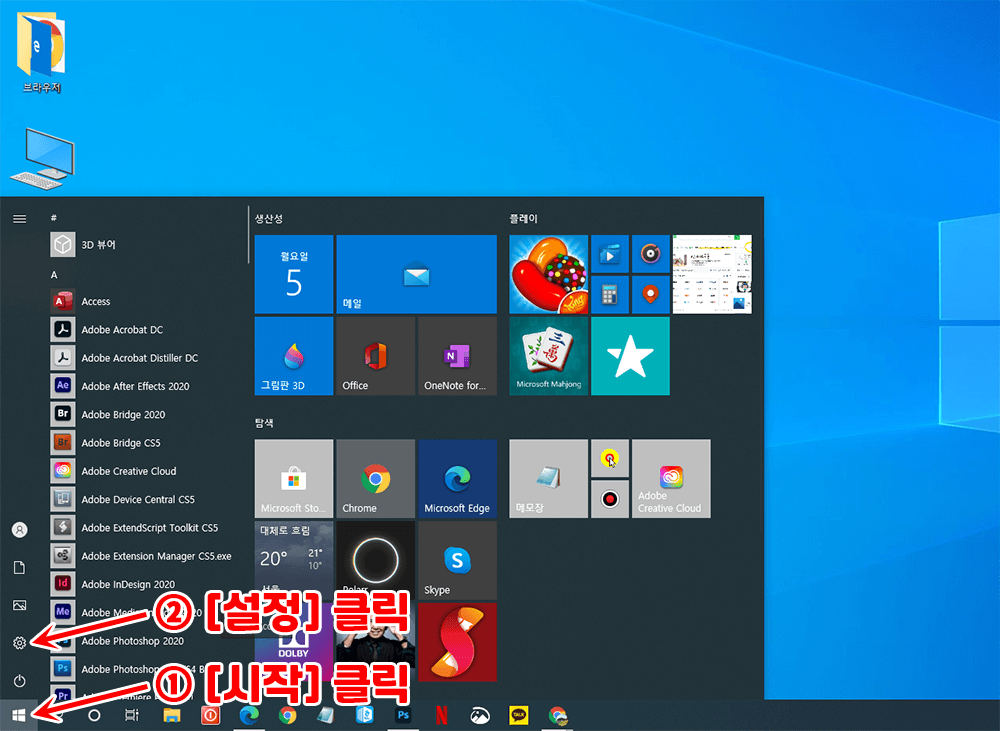The height and width of the screenshot is (731, 1000).
Task: Open the small red record-button tile
Action: [x=610, y=499]
